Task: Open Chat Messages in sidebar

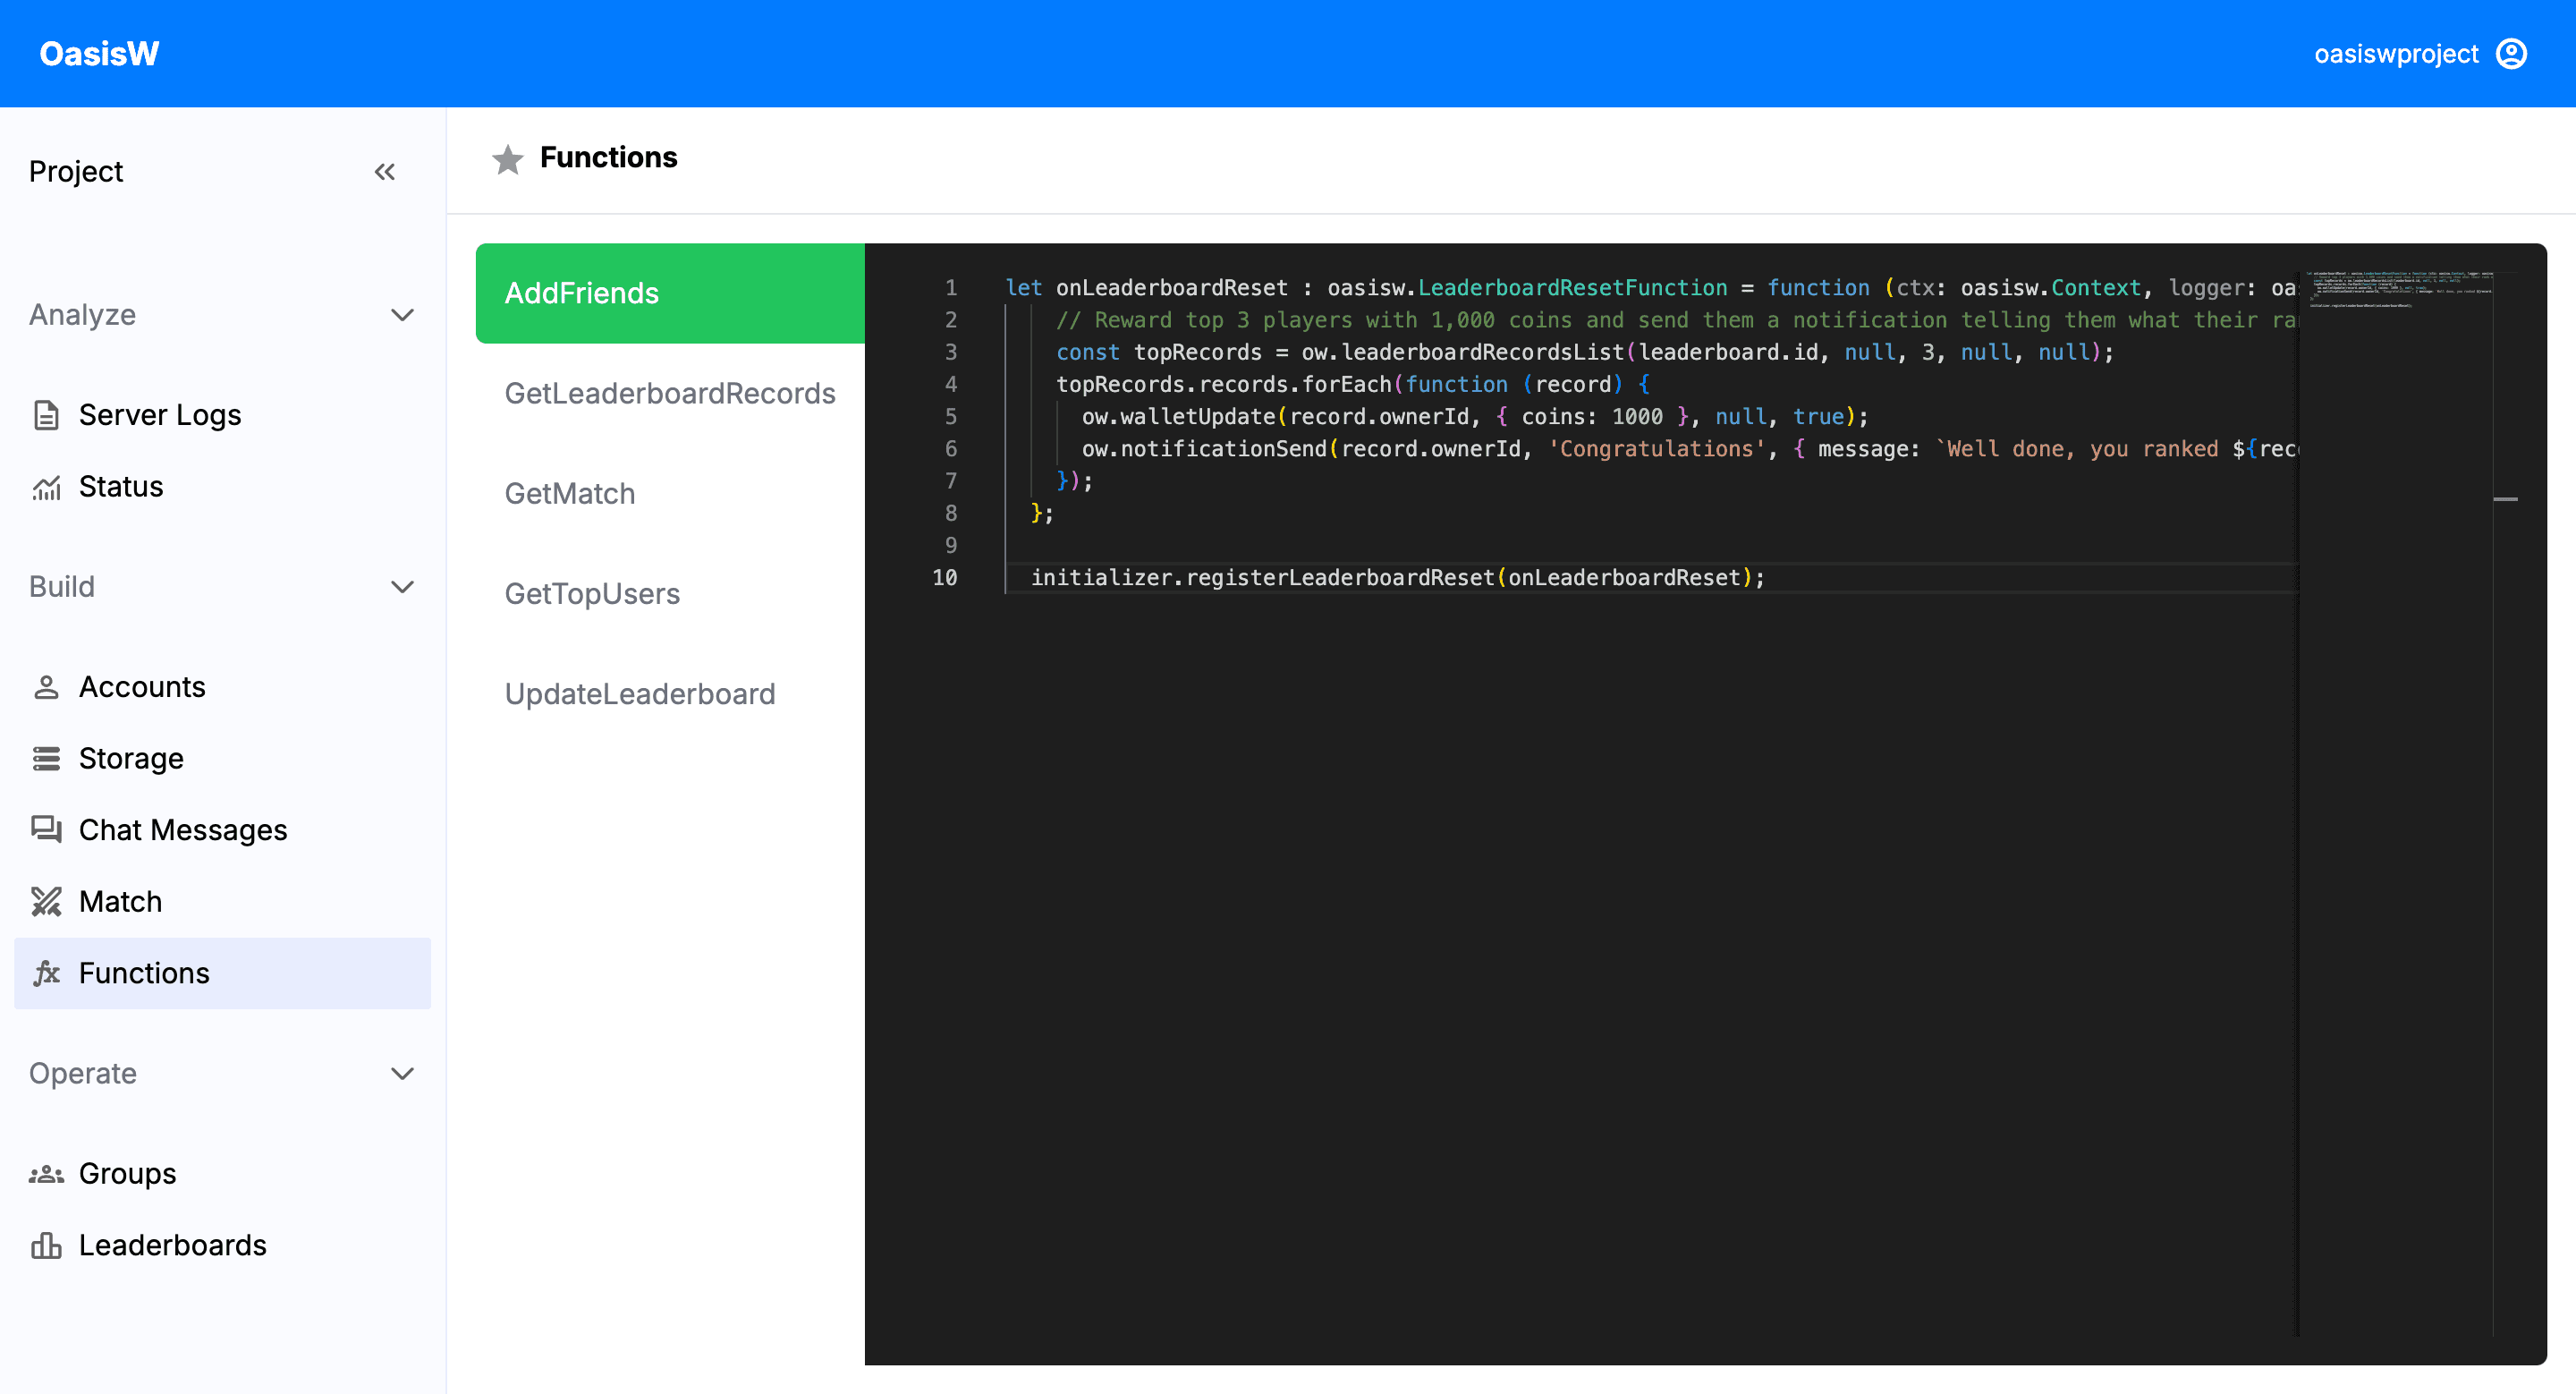Action: tap(222, 830)
